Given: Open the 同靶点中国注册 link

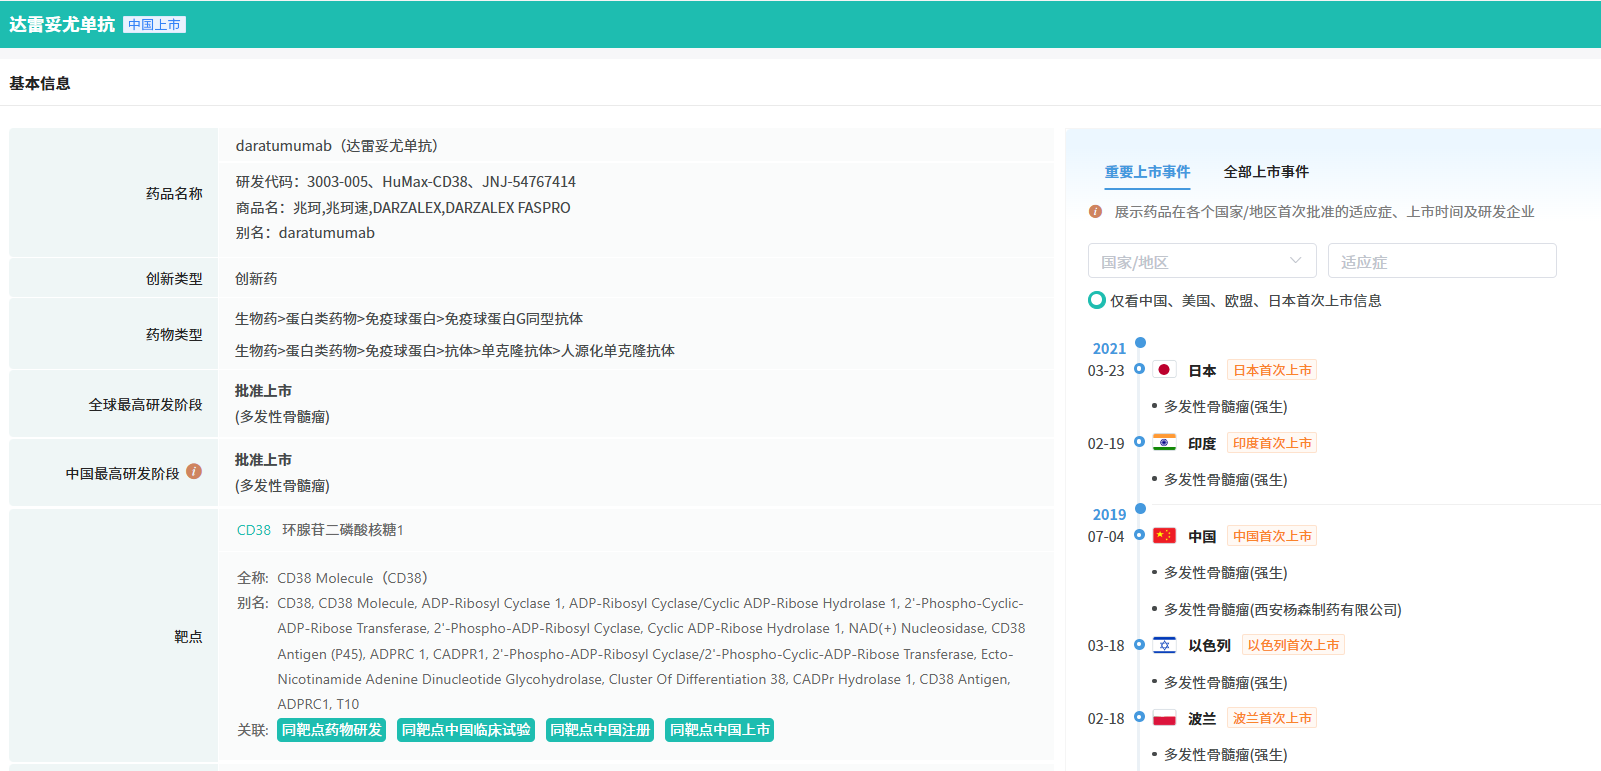Looking at the screenshot, I should point(600,730).
